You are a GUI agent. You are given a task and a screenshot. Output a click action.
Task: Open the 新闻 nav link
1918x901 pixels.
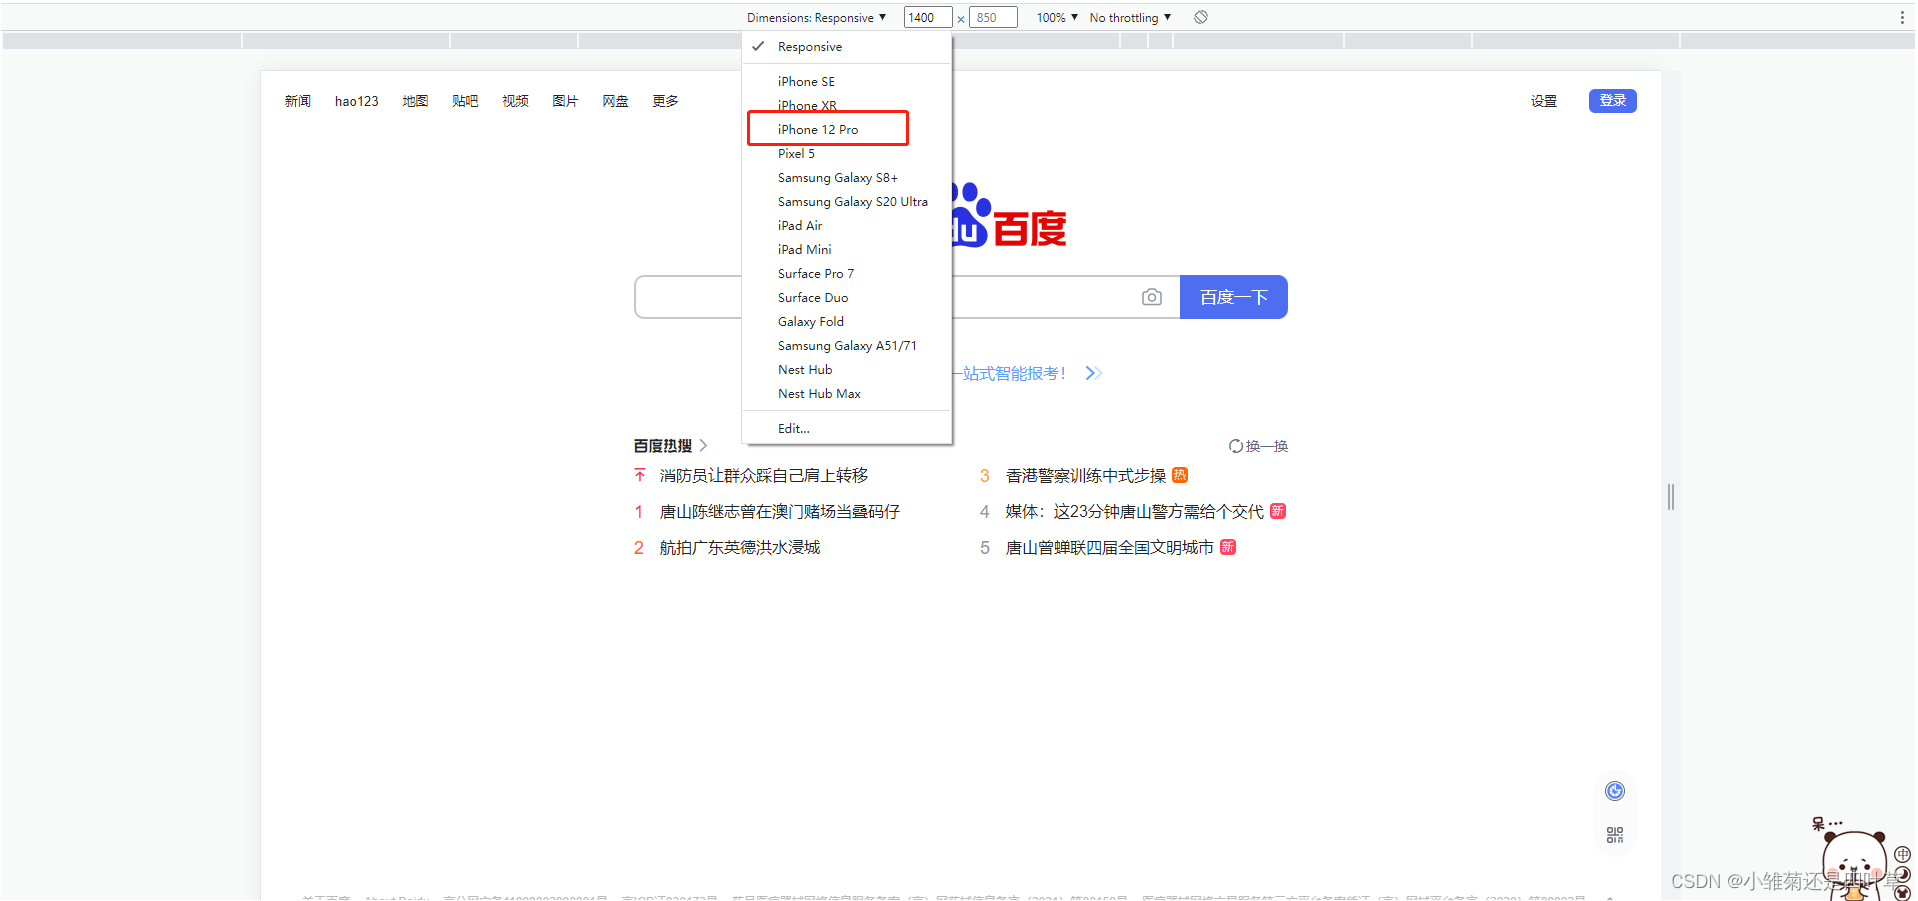coord(298,101)
